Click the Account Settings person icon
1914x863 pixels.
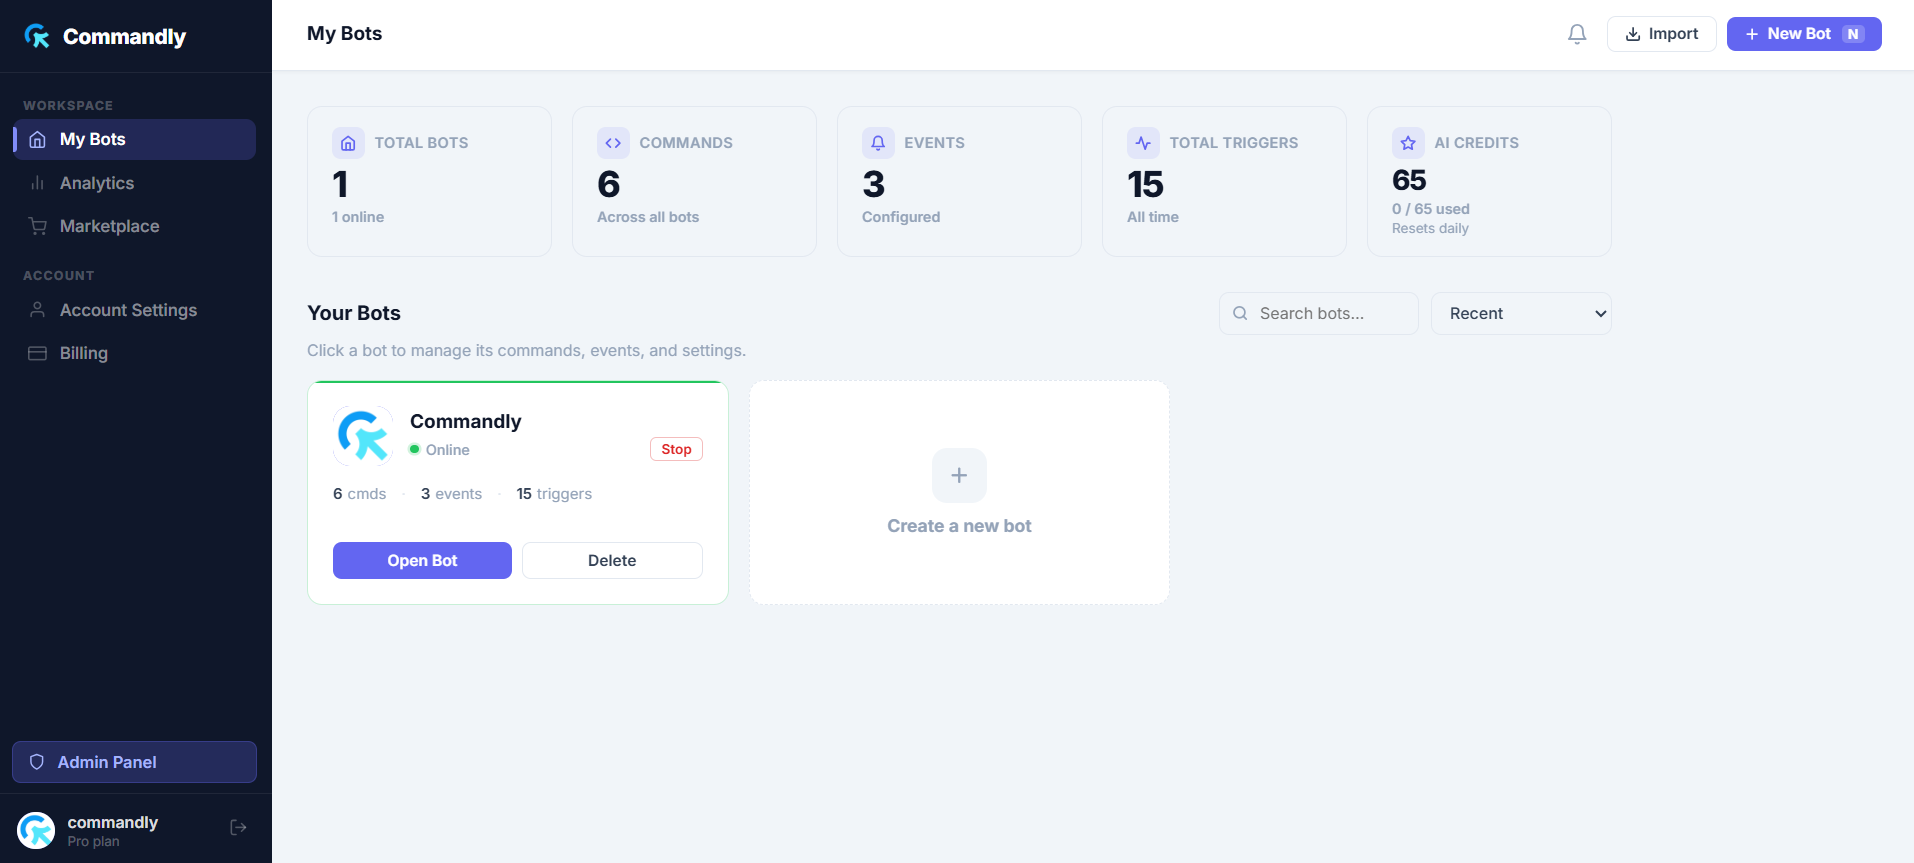37,310
